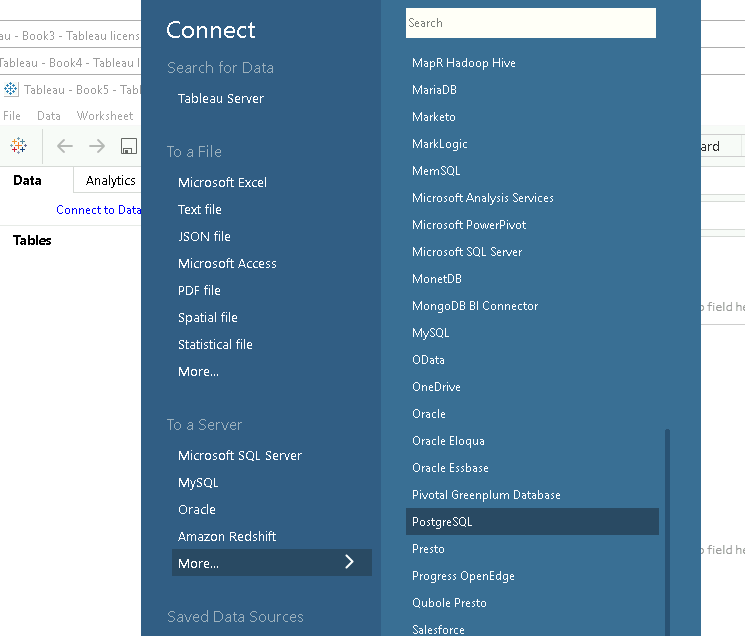Select Oracle Essbase connector

[x=450, y=468]
